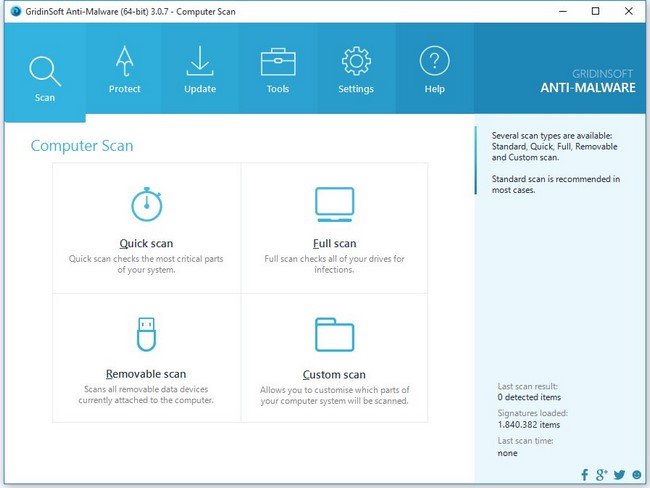
Task: Click the GRIDINSOFT ANTI-MALWARE logo text
Action: point(587,81)
